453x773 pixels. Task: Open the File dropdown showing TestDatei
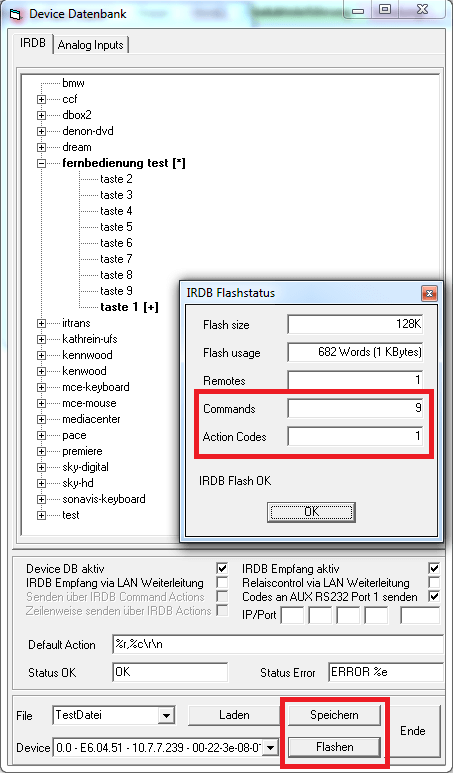tap(168, 716)
